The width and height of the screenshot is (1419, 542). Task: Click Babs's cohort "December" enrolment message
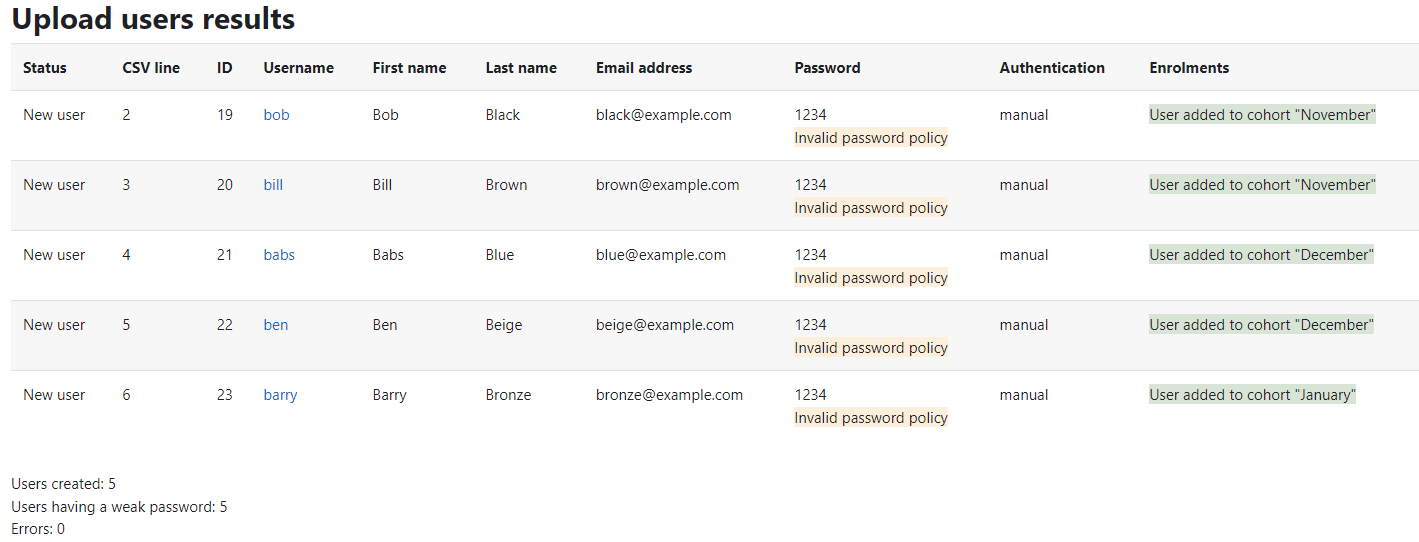click(1262, 255)
